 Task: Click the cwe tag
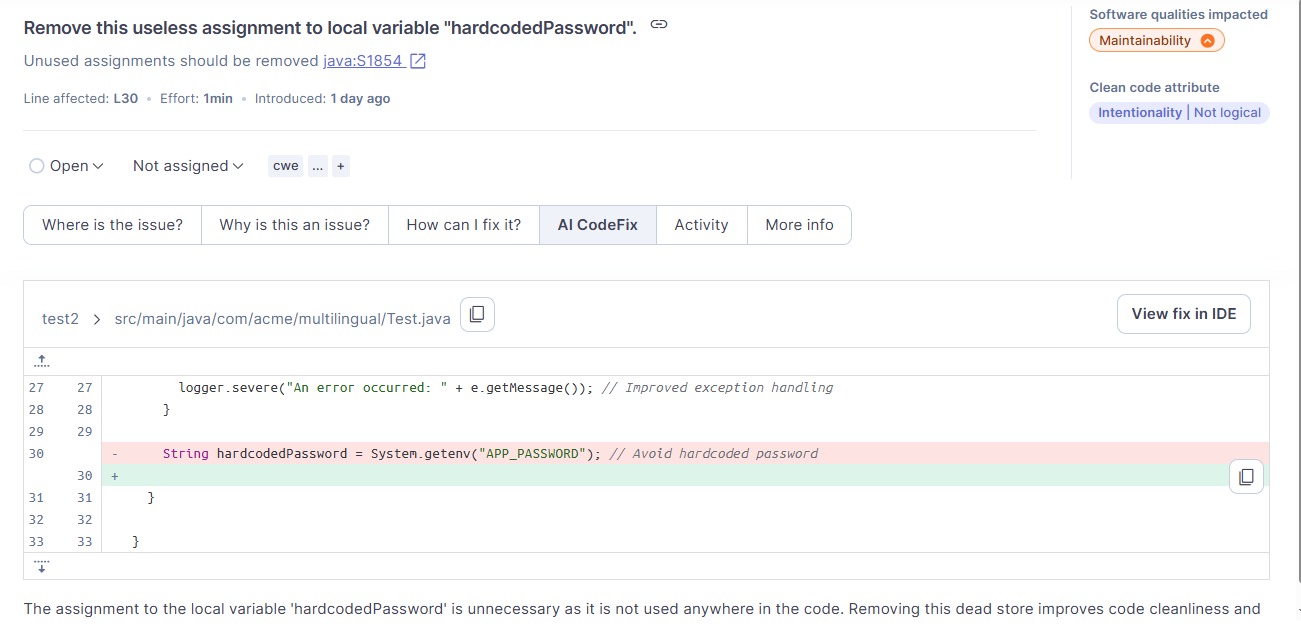(x=286, y=166)
